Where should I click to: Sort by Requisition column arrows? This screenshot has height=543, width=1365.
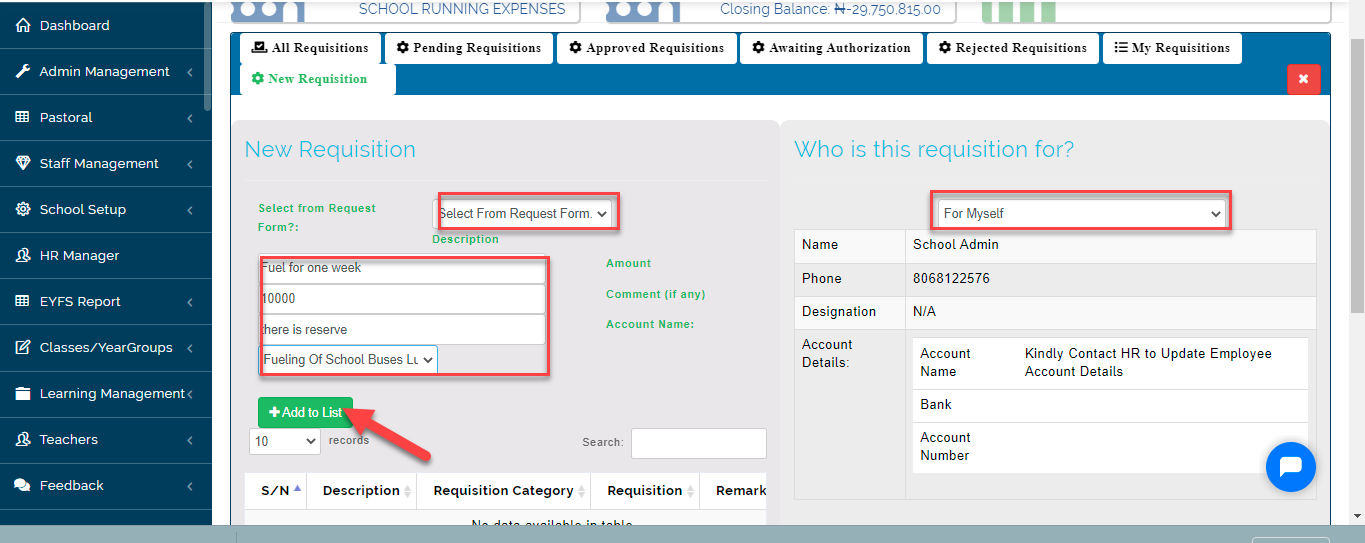pyautogui.click(x=691, y=491)
